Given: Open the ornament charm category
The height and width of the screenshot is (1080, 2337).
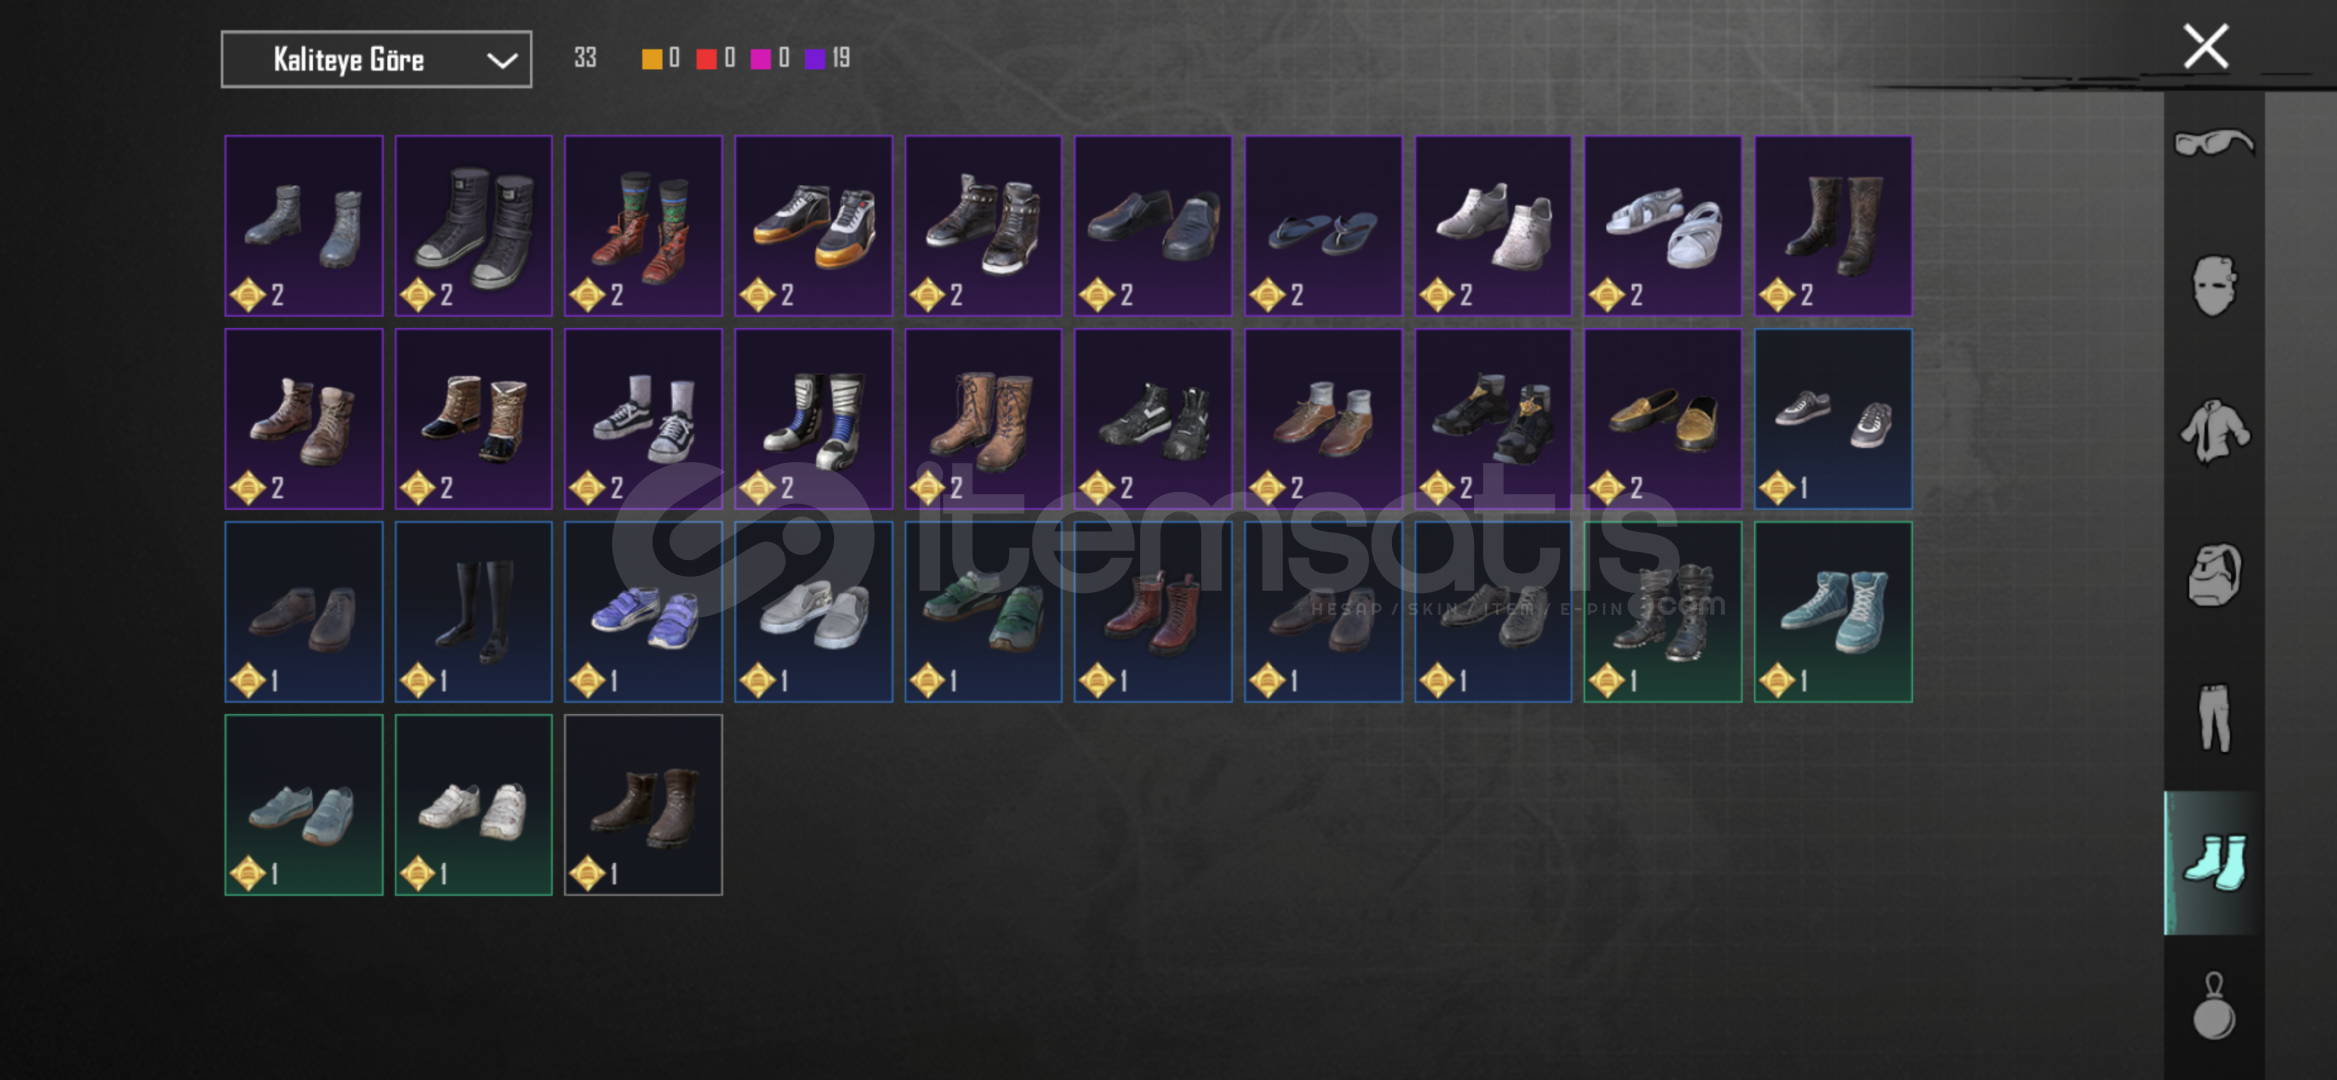Looking at the screenshot, I should point(2214,1006).
